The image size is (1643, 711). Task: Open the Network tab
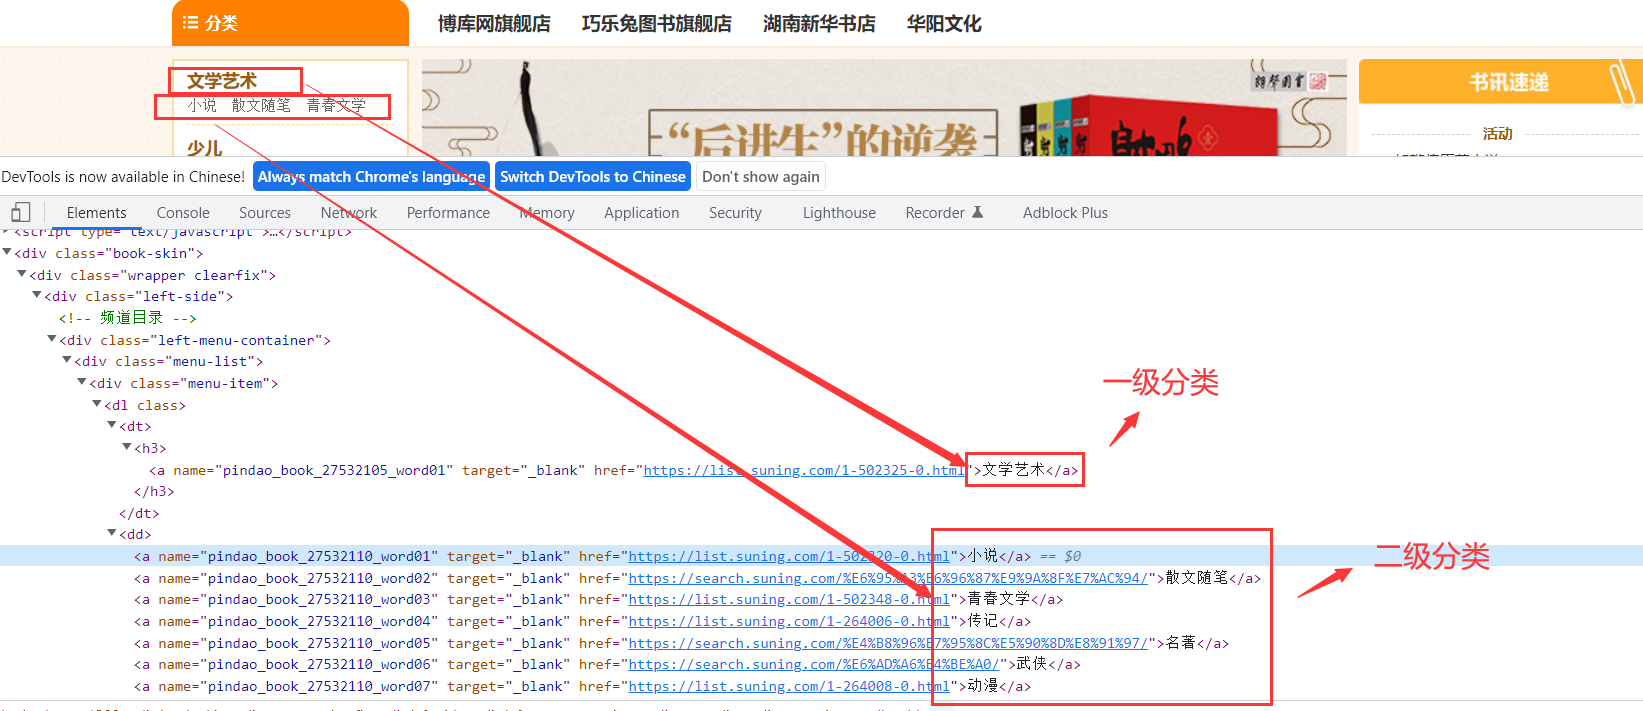[x=348, y=213]
